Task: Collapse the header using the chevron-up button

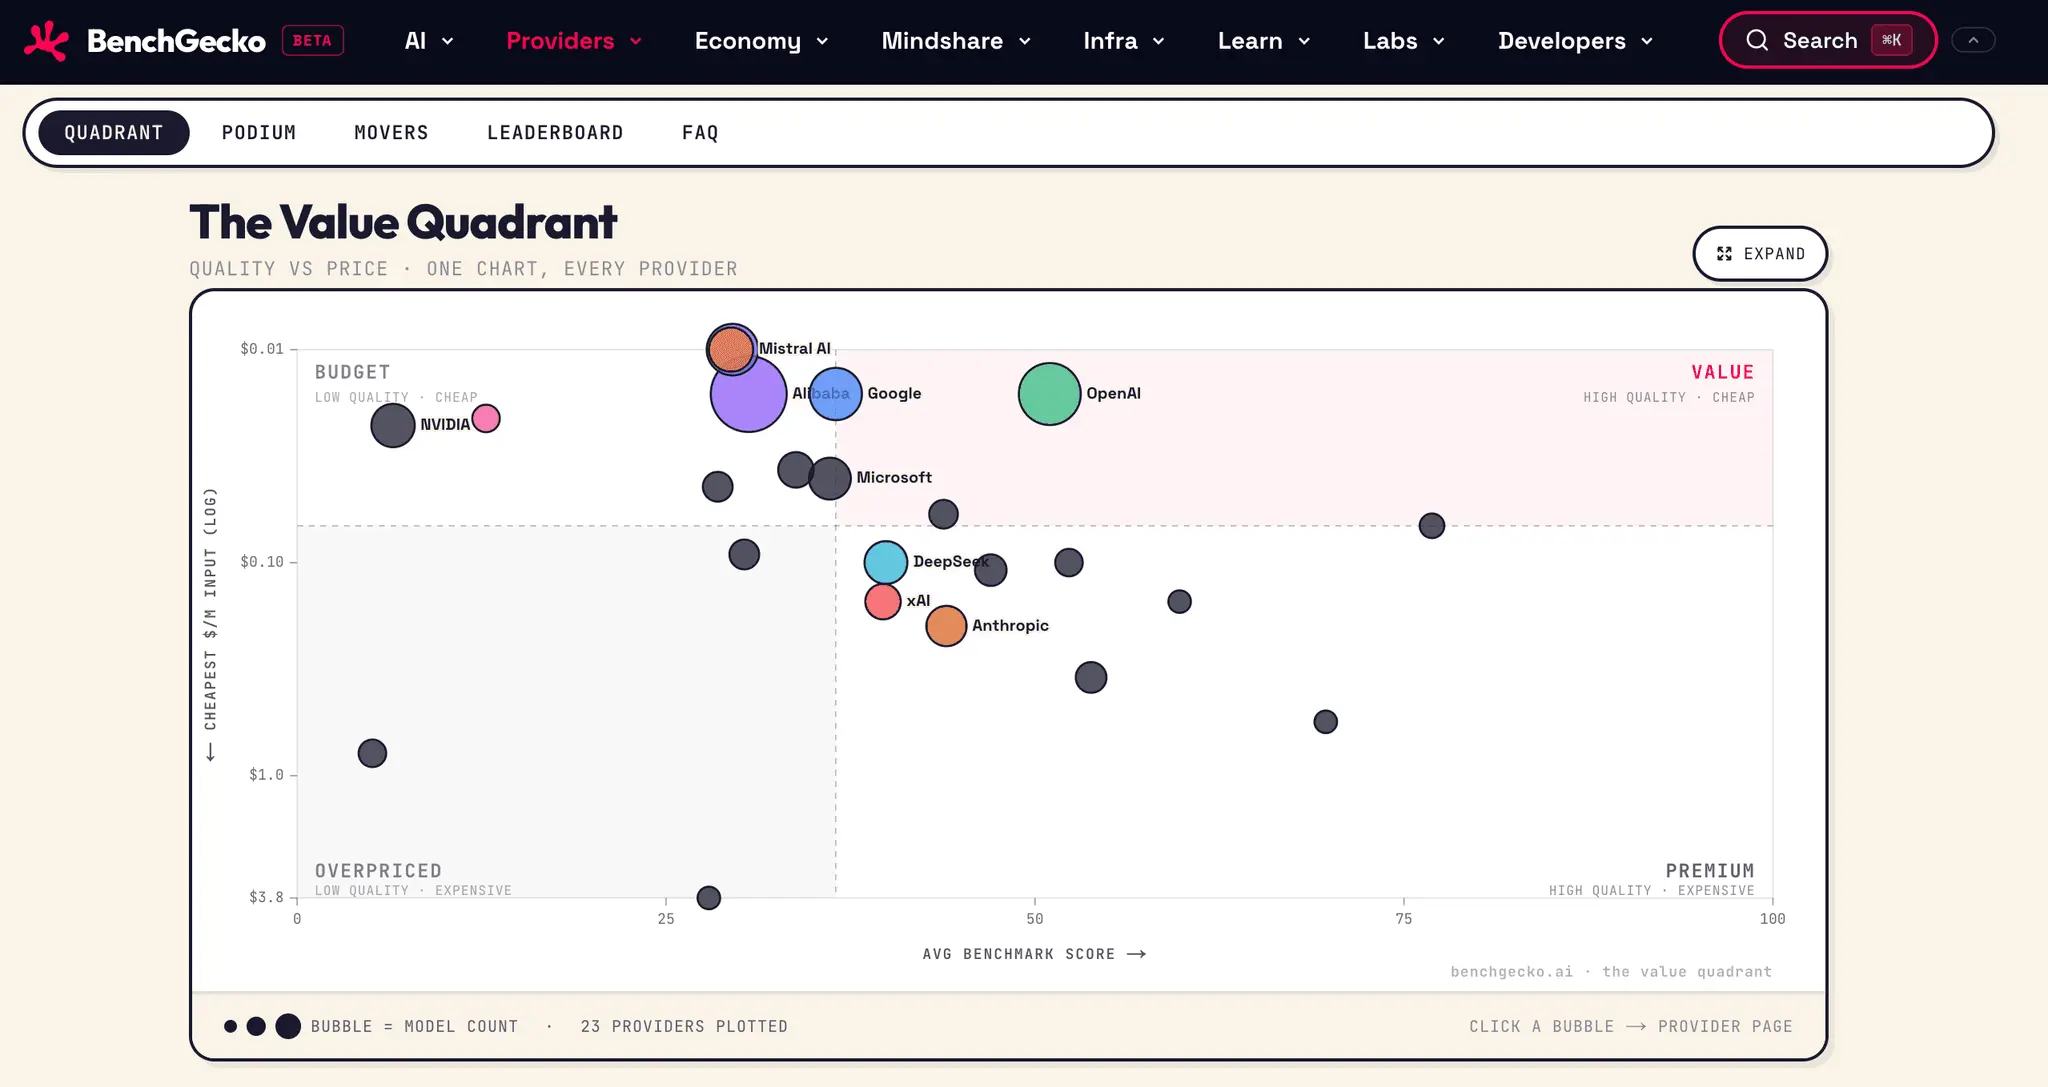Action: (1973, 40)
